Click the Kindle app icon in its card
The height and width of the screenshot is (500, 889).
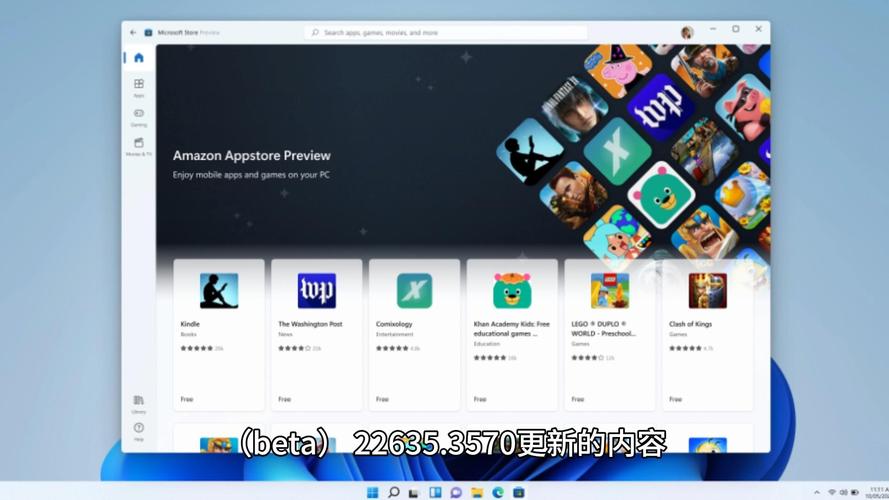point(219,290)
